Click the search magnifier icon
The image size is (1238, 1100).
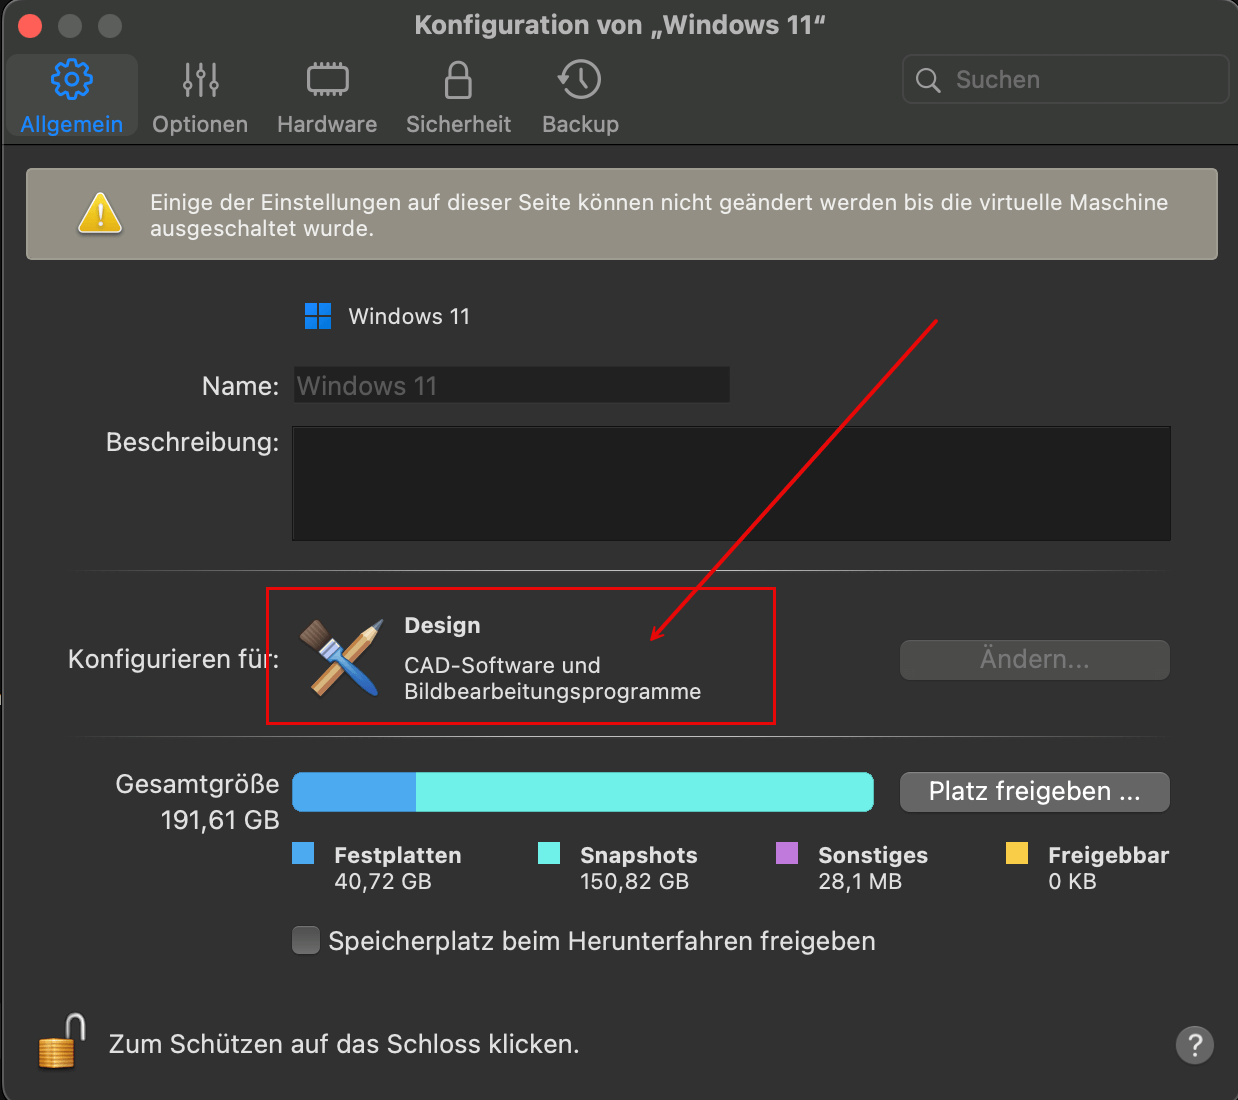(x=928, y=80)
